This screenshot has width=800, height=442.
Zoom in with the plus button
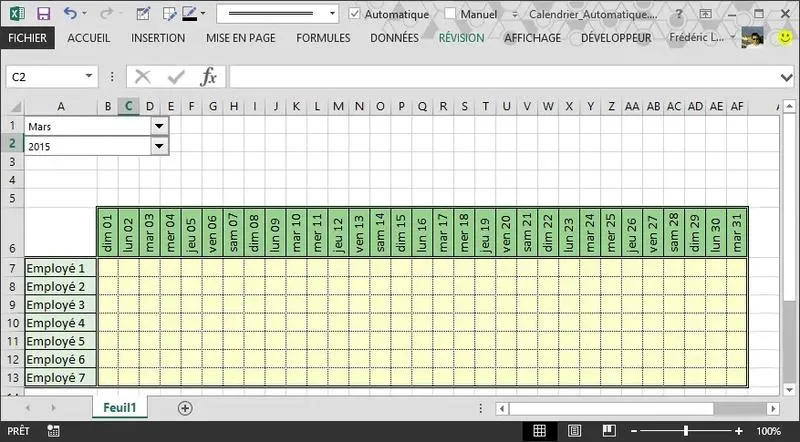pyautogui.click(x=739, y=432)
